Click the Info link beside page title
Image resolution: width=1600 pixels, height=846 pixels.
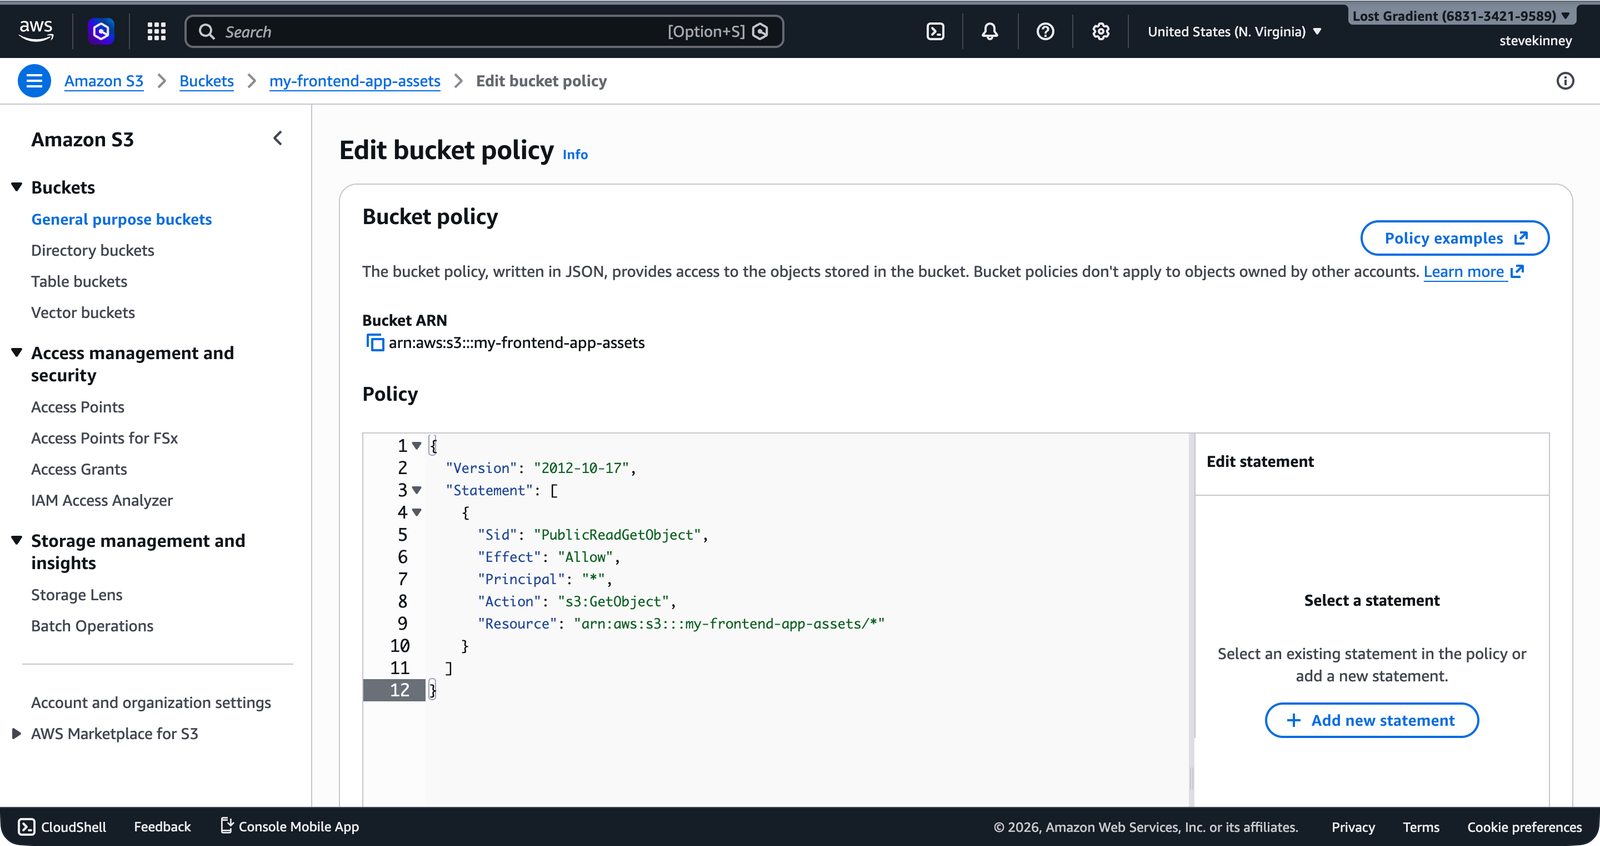(575, 155)
